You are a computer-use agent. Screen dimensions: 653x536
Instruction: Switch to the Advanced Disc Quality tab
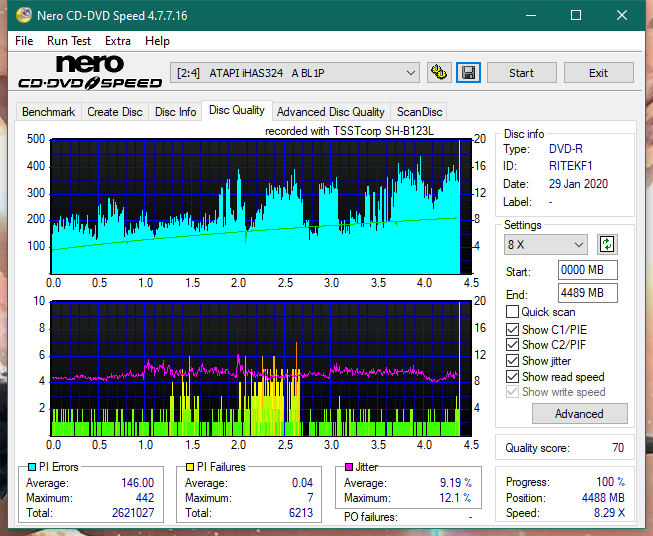coord(331,112)
